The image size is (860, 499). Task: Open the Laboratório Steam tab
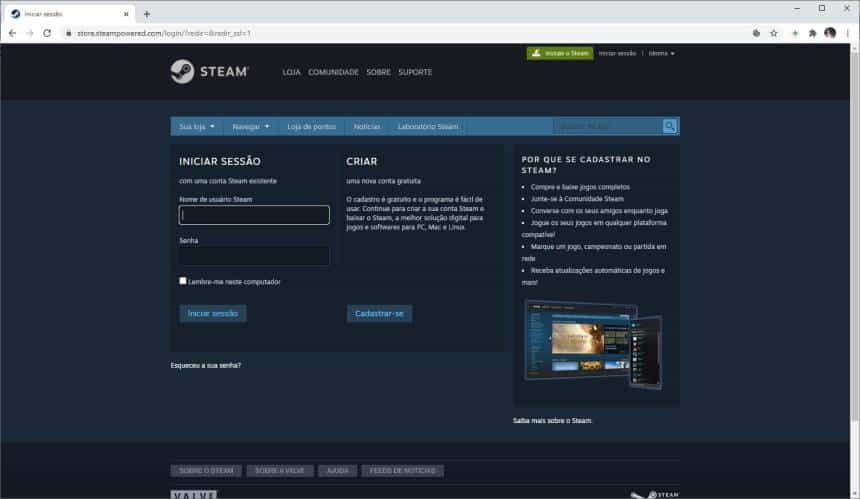428,127
